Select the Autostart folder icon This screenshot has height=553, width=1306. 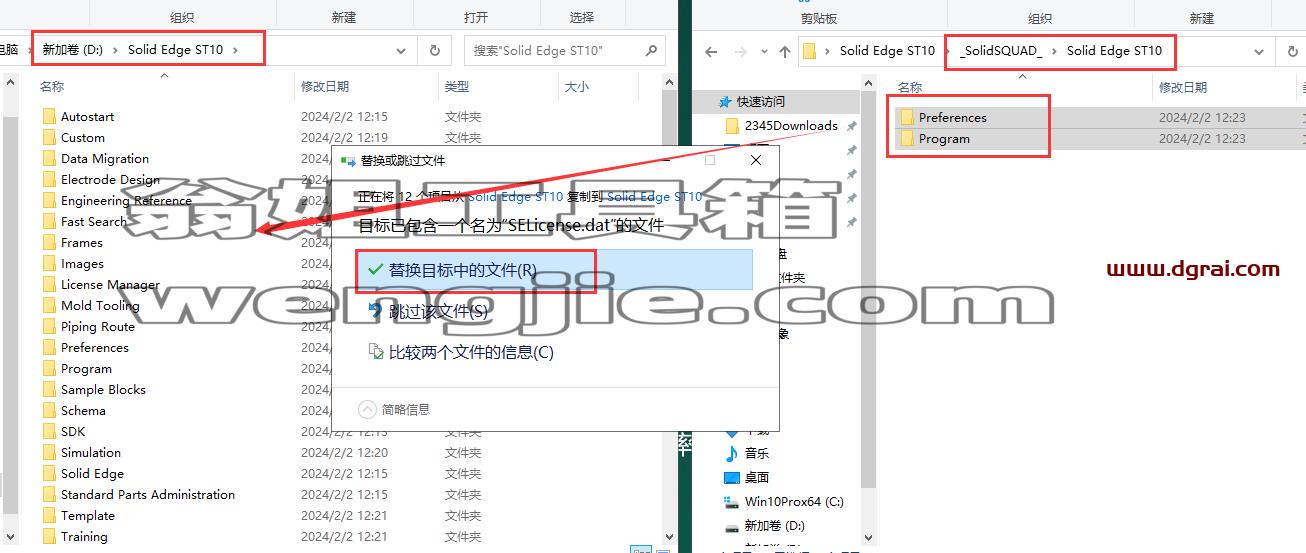click(49, 117)
